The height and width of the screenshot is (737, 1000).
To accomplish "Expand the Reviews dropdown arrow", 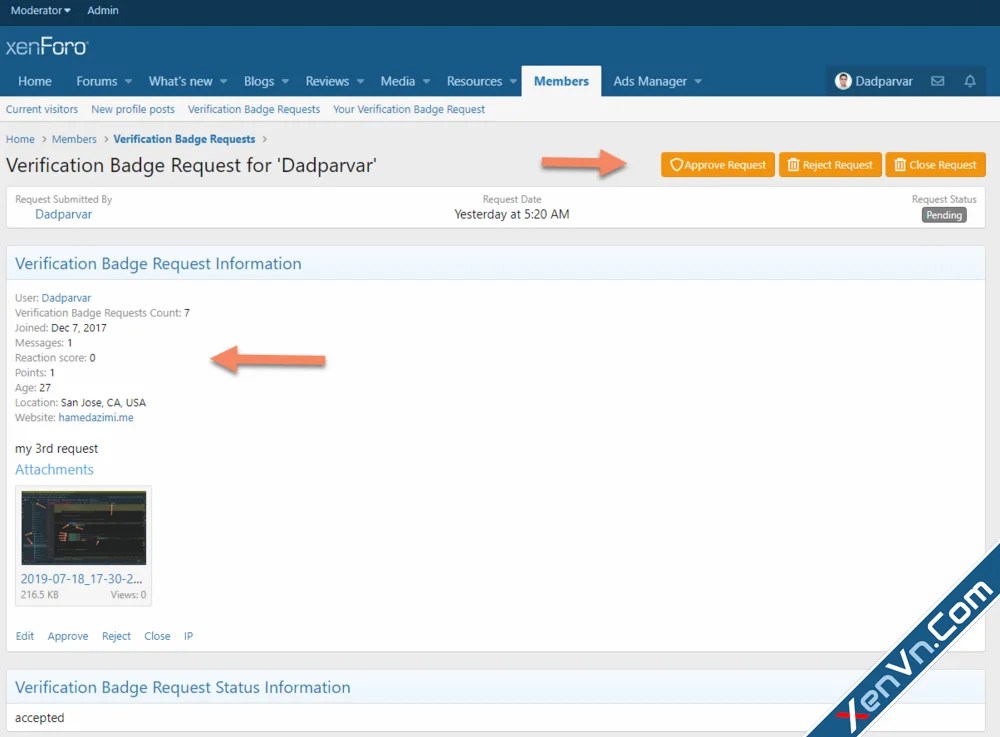I will [360, 82].
